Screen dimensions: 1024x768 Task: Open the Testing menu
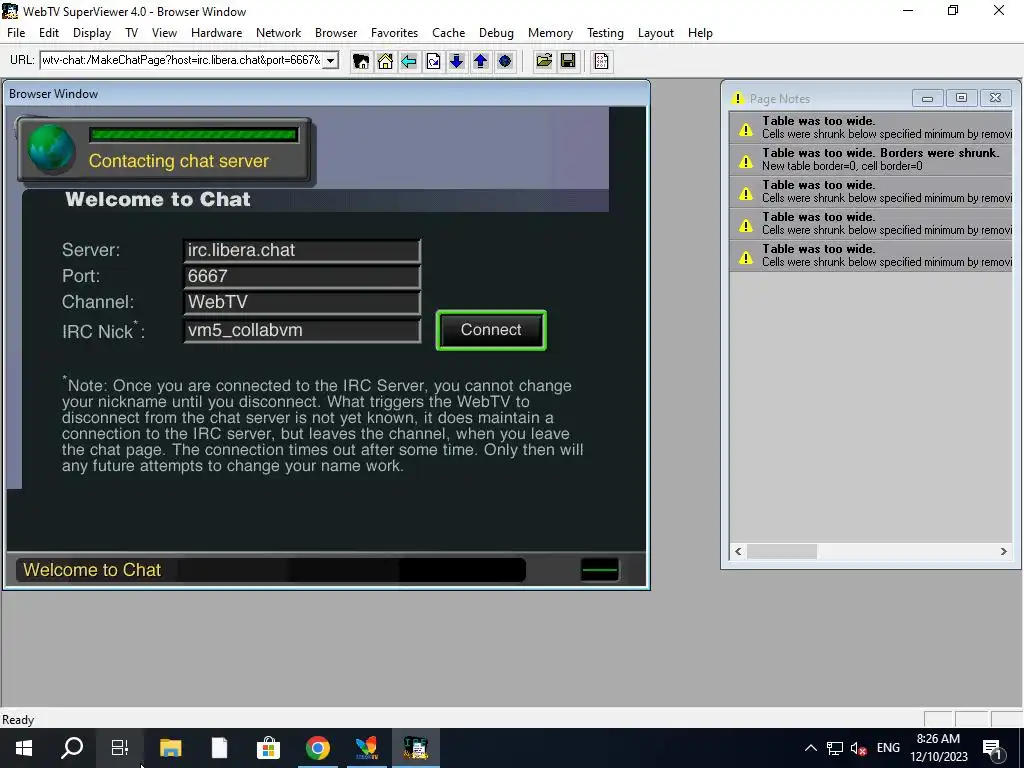pyautogui.click(x=605, y=33)
